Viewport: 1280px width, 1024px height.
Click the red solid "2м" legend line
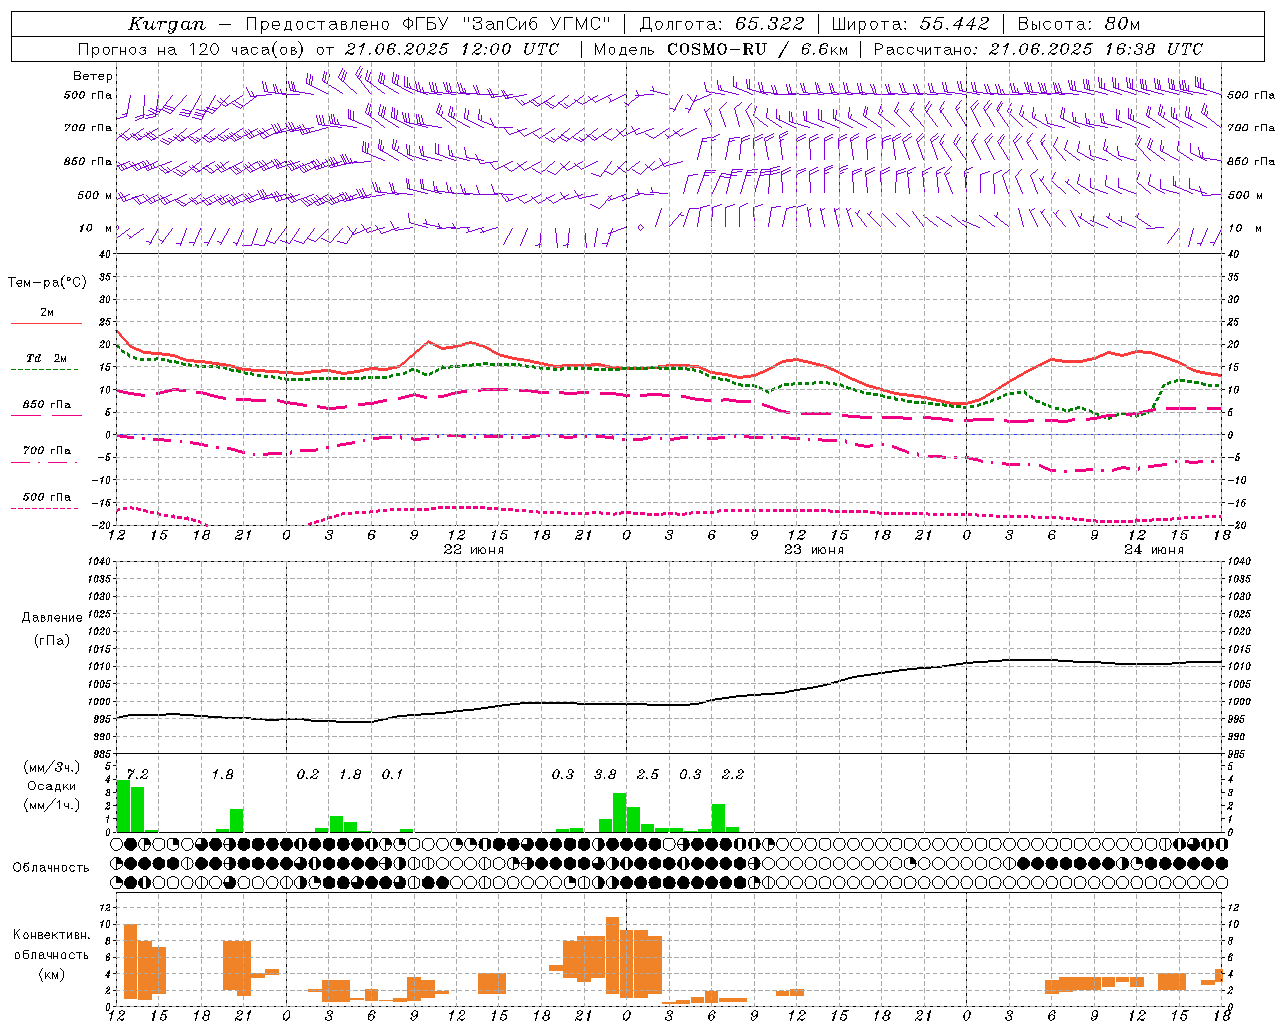46,323
